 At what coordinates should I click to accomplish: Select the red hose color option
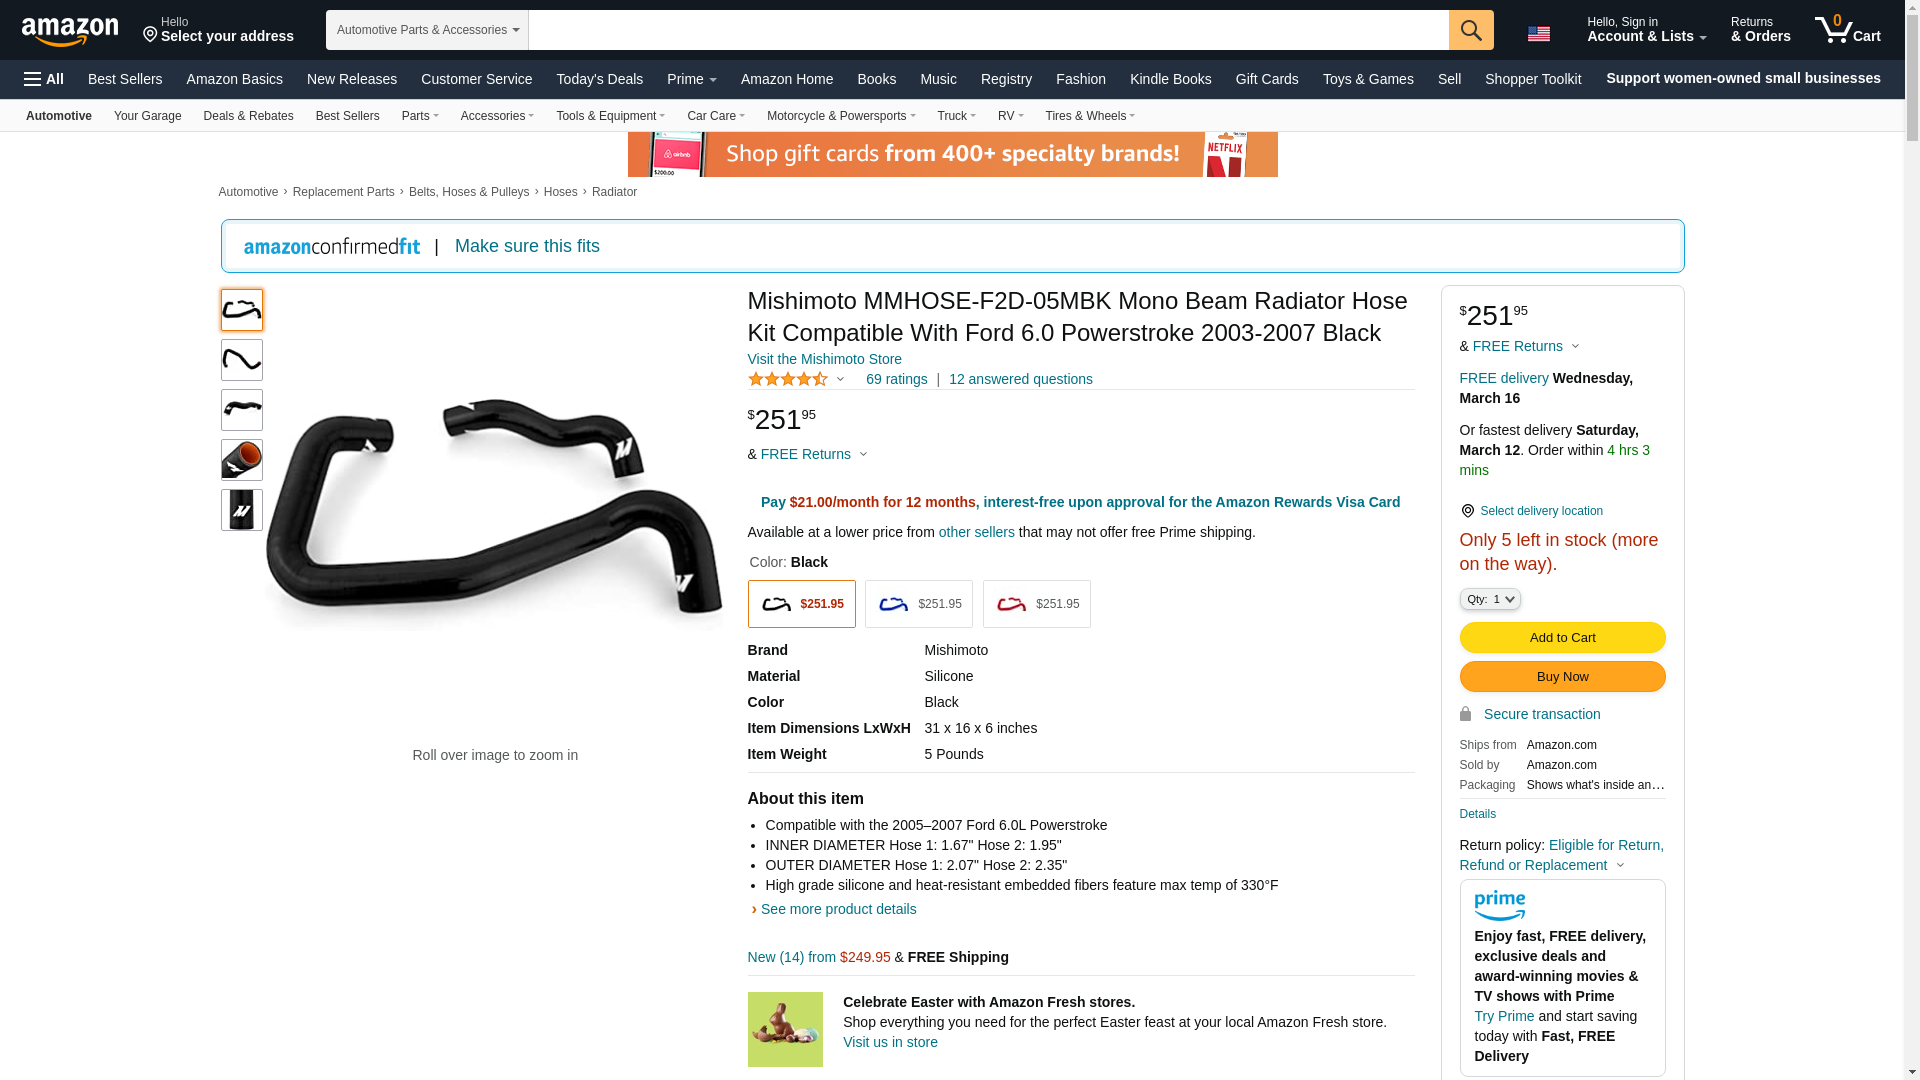pyautogui.click(x=1037, y=604)
